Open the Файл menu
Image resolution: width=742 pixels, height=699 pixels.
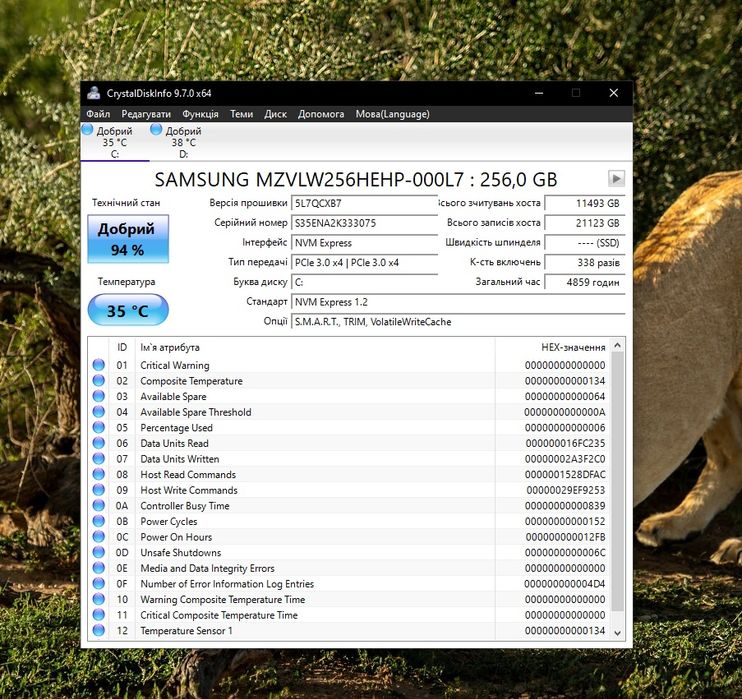click(x=98, y=114)
